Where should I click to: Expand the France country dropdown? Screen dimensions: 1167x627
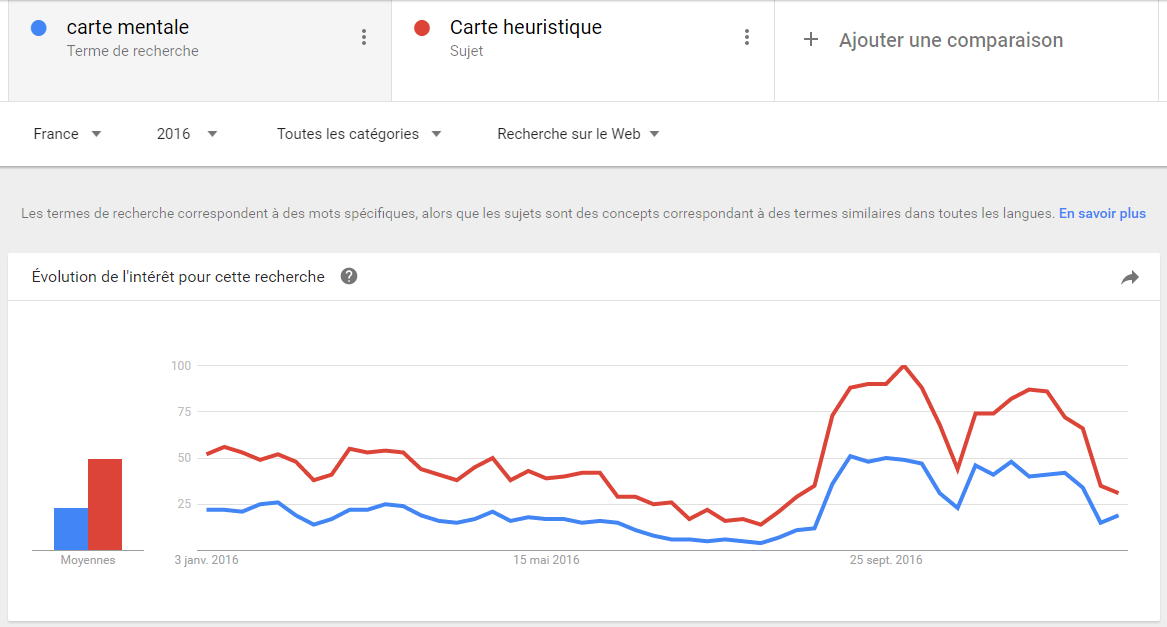(67, 134)
